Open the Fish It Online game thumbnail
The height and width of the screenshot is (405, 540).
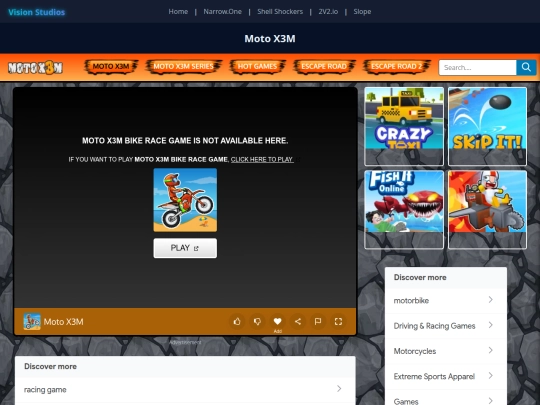[404, 209]
